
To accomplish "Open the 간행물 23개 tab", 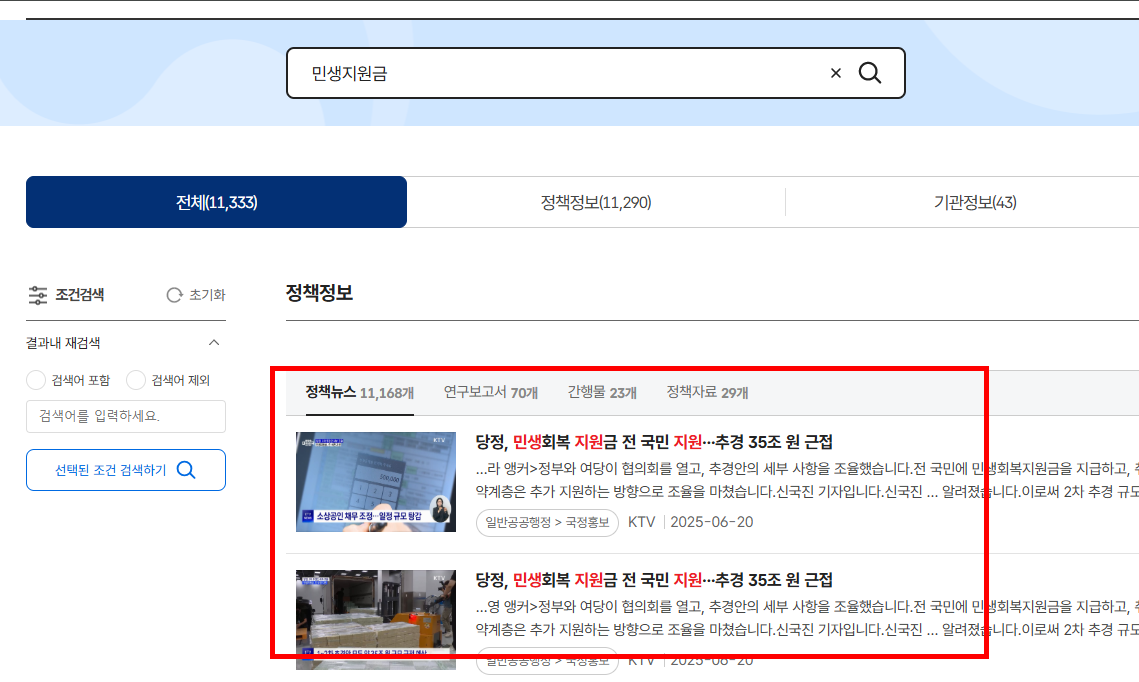I will [602, 391].
